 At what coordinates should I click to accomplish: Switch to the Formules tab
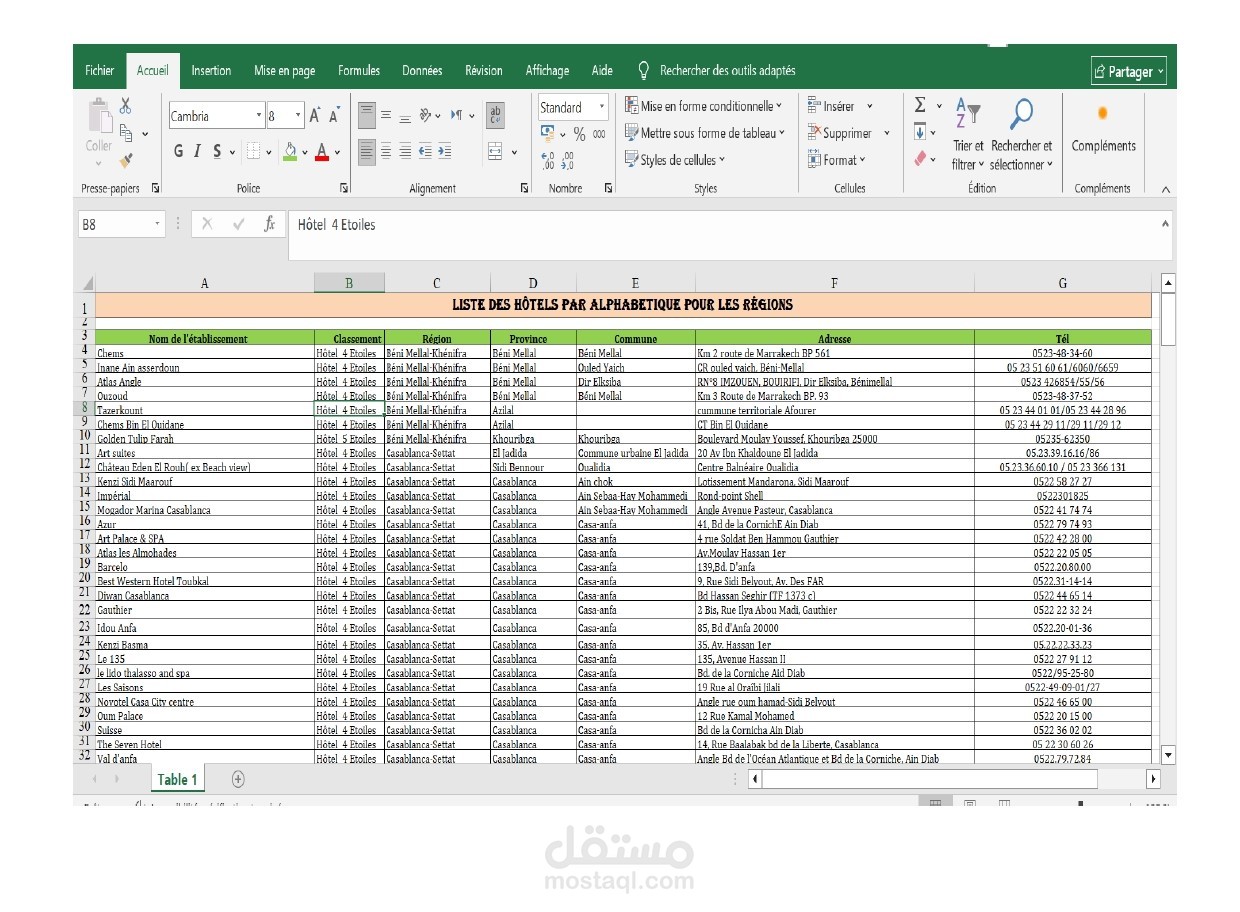tap(359, 71)
